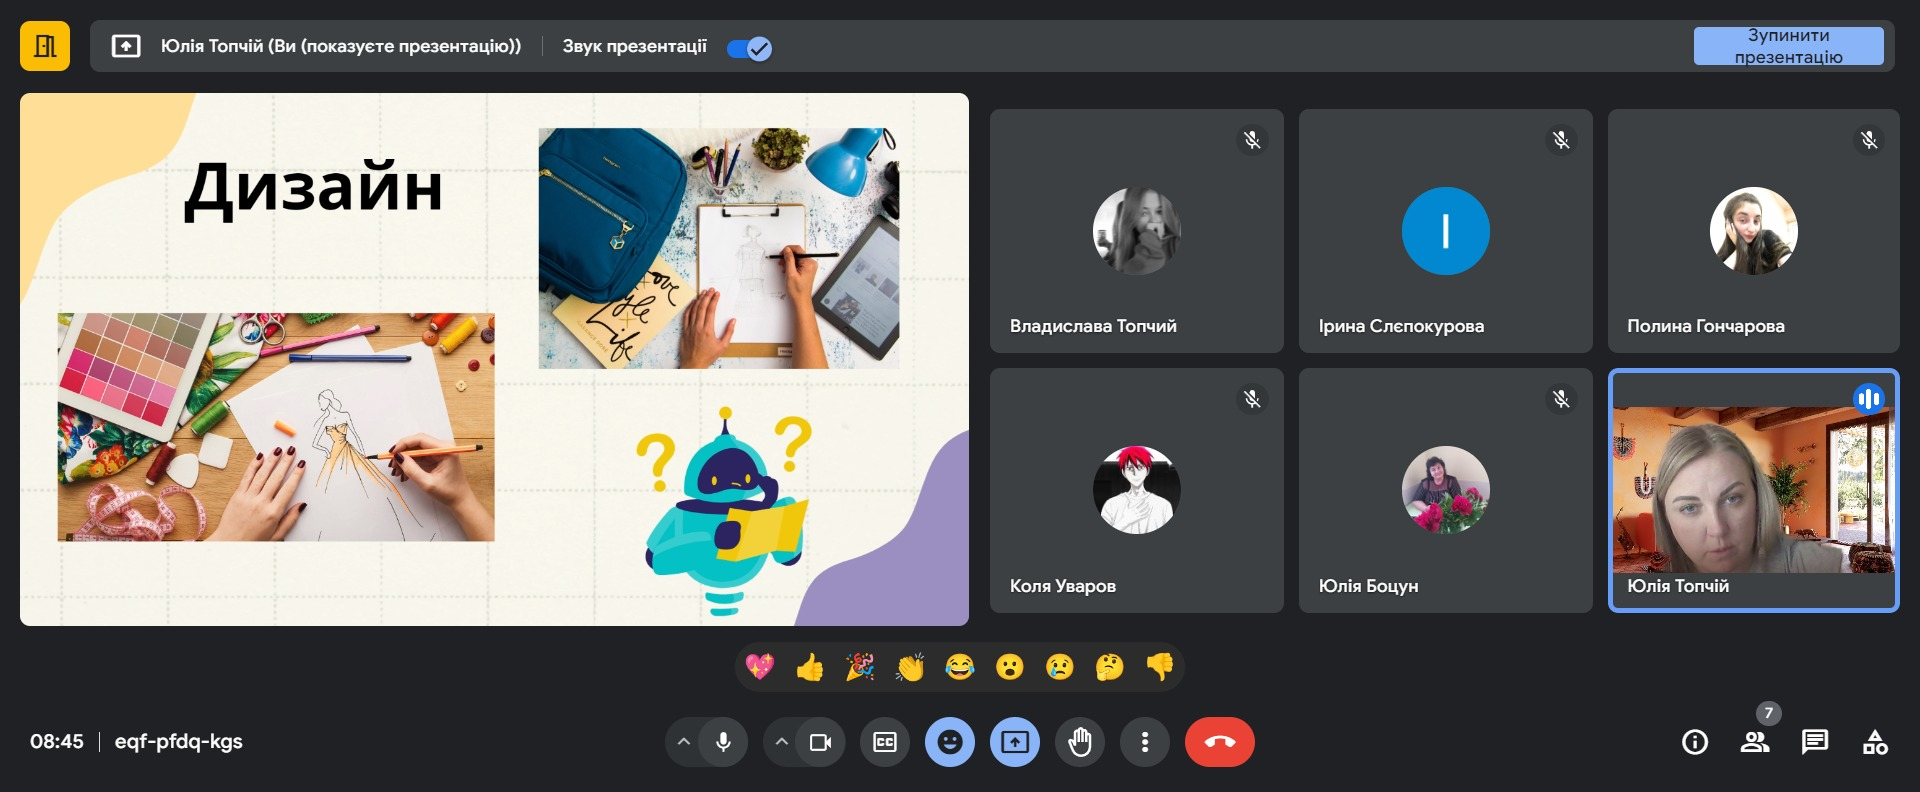Screen dimensions: 1920x792
Task: Click the yellow companion mode icon at top left
Action: point(45,46)
